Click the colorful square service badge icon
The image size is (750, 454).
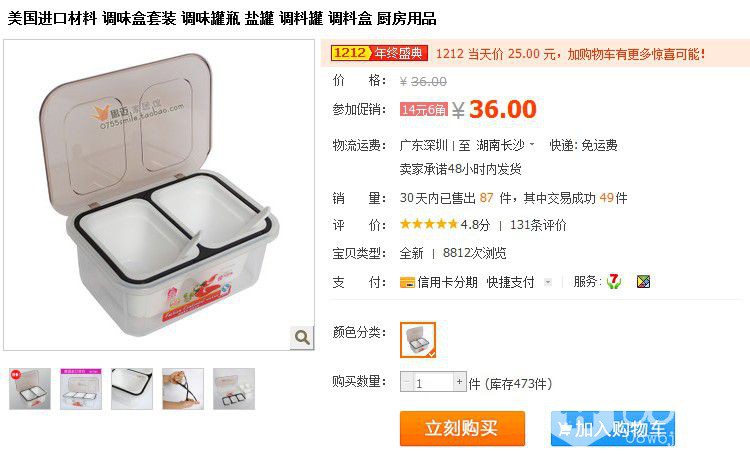[x=643, y=281]
